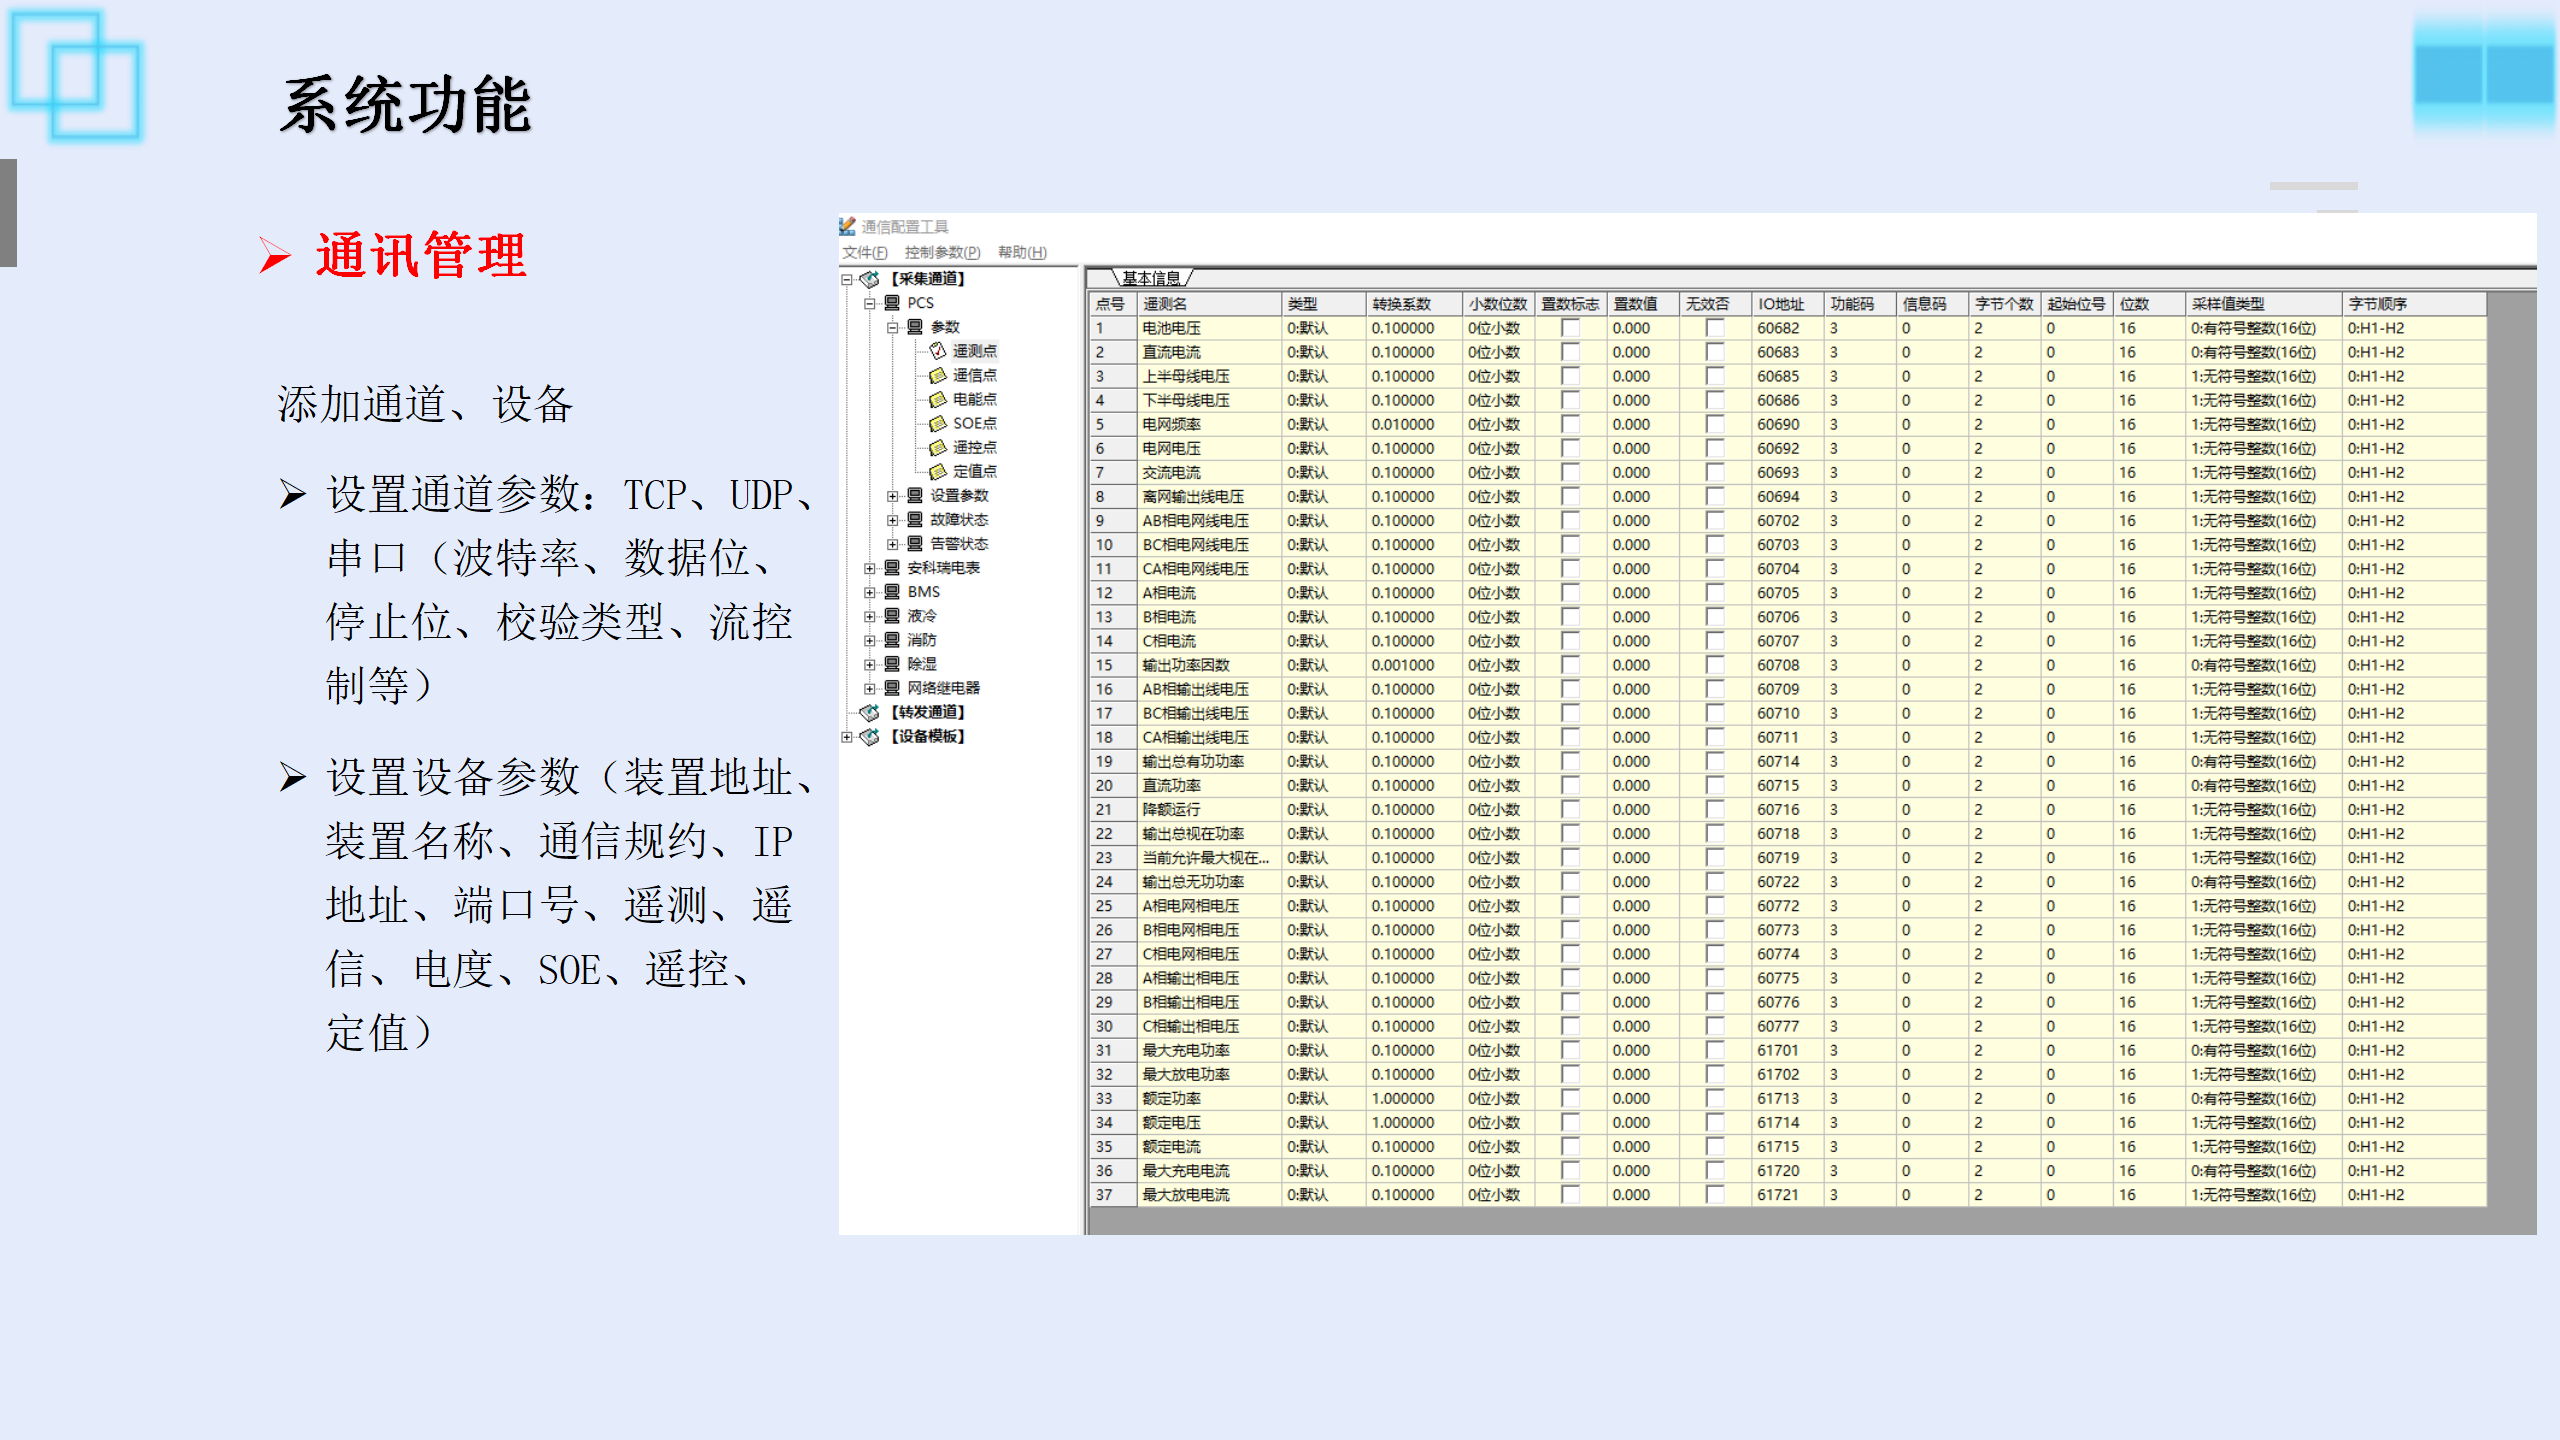Click IO address cell 60682
2560x1440 pixels.
[1787, 328]
